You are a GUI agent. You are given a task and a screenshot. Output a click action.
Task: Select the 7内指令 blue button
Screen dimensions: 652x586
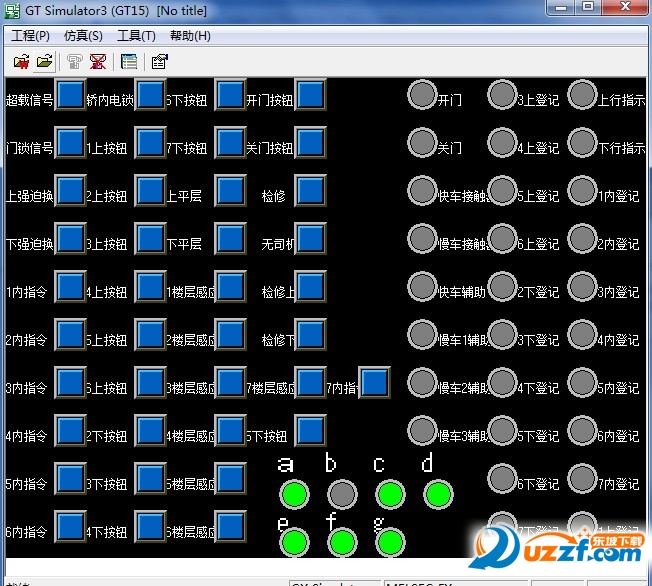pos(374,383)
